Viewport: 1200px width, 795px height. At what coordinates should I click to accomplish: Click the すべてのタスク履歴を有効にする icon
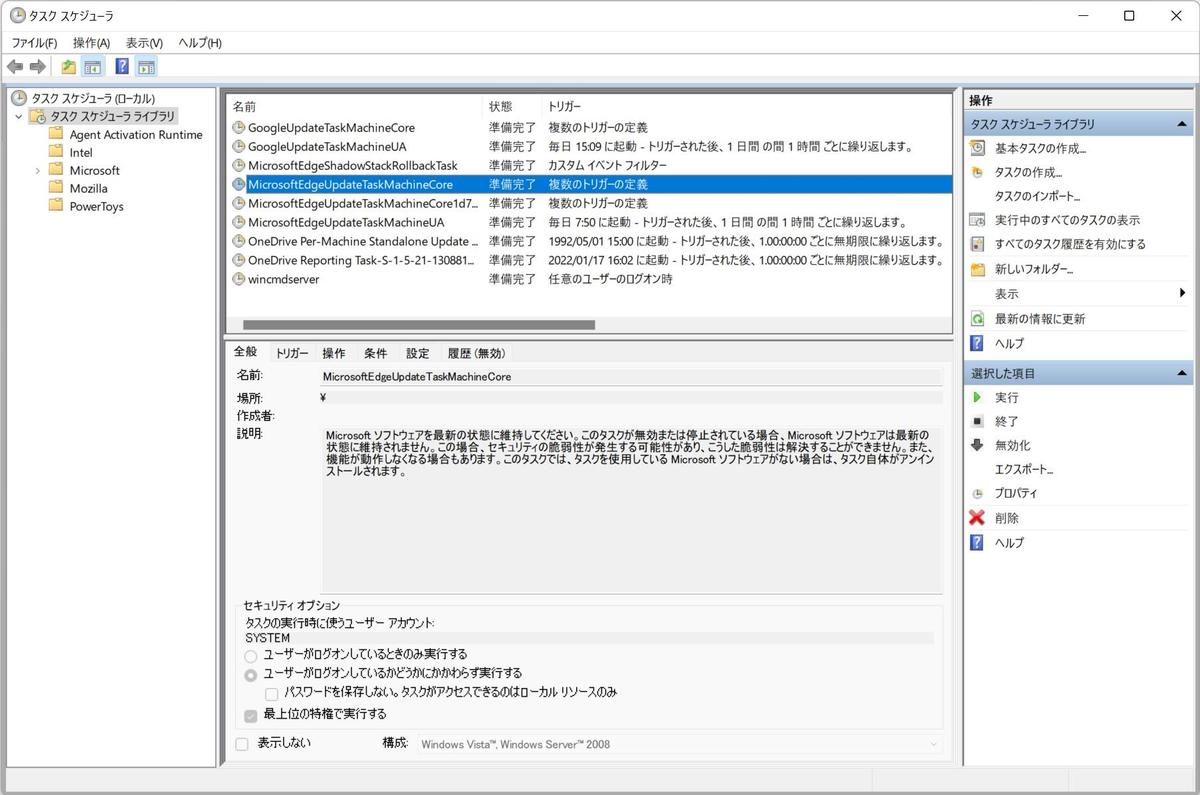tap(978, 244)
